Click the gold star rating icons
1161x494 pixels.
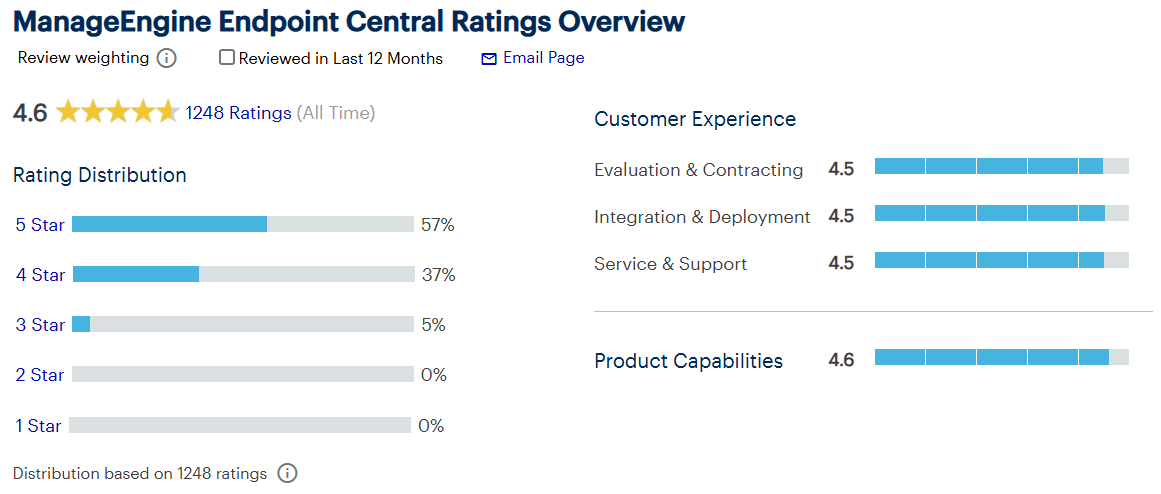click(117, 113)
